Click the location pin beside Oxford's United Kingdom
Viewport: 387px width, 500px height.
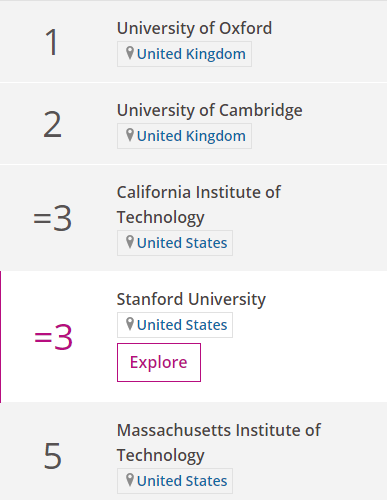(x=130, y=53)
